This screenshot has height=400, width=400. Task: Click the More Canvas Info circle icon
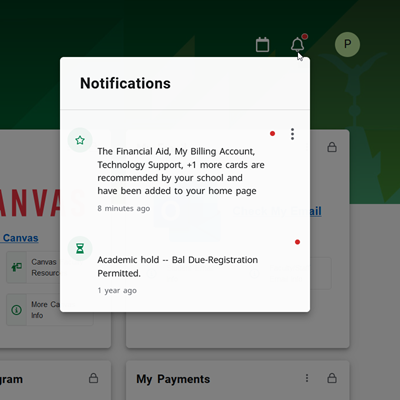16,310
